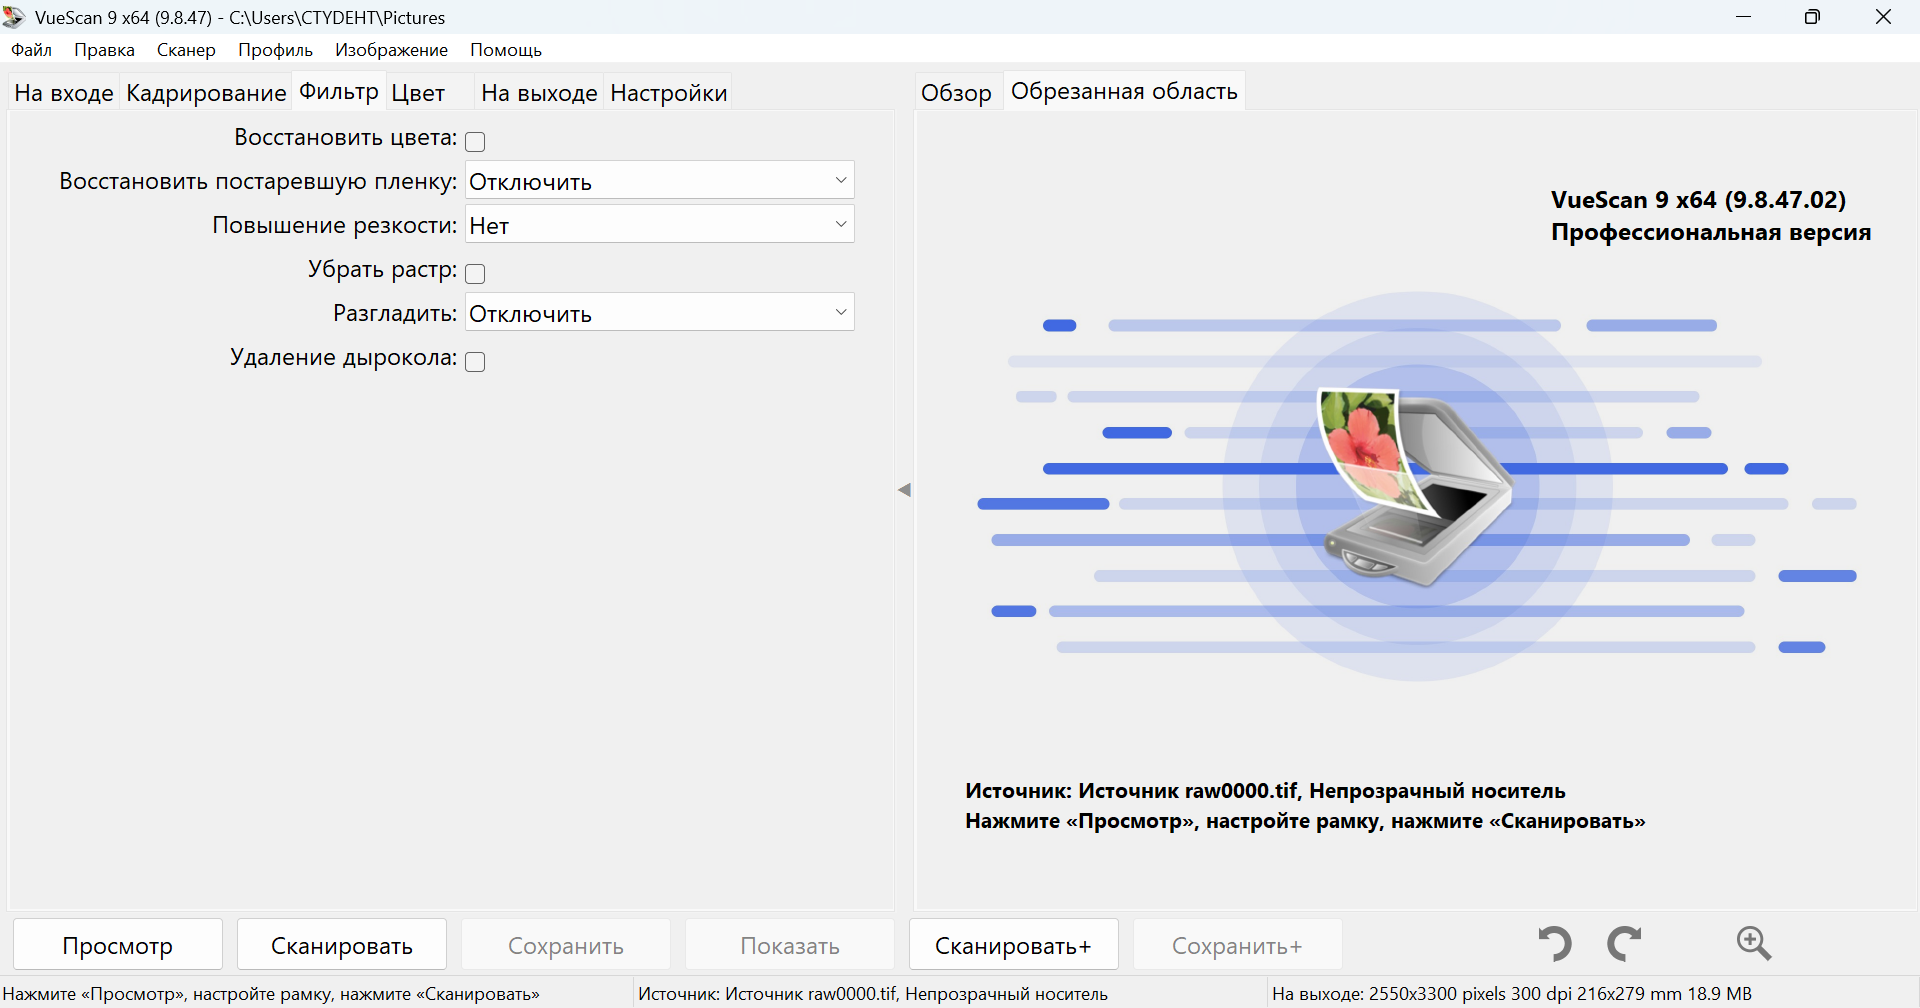This screenshot has width=1920, height=1008.
Task: Click the zoom in magnifier icon
Action: [1753, 943]
